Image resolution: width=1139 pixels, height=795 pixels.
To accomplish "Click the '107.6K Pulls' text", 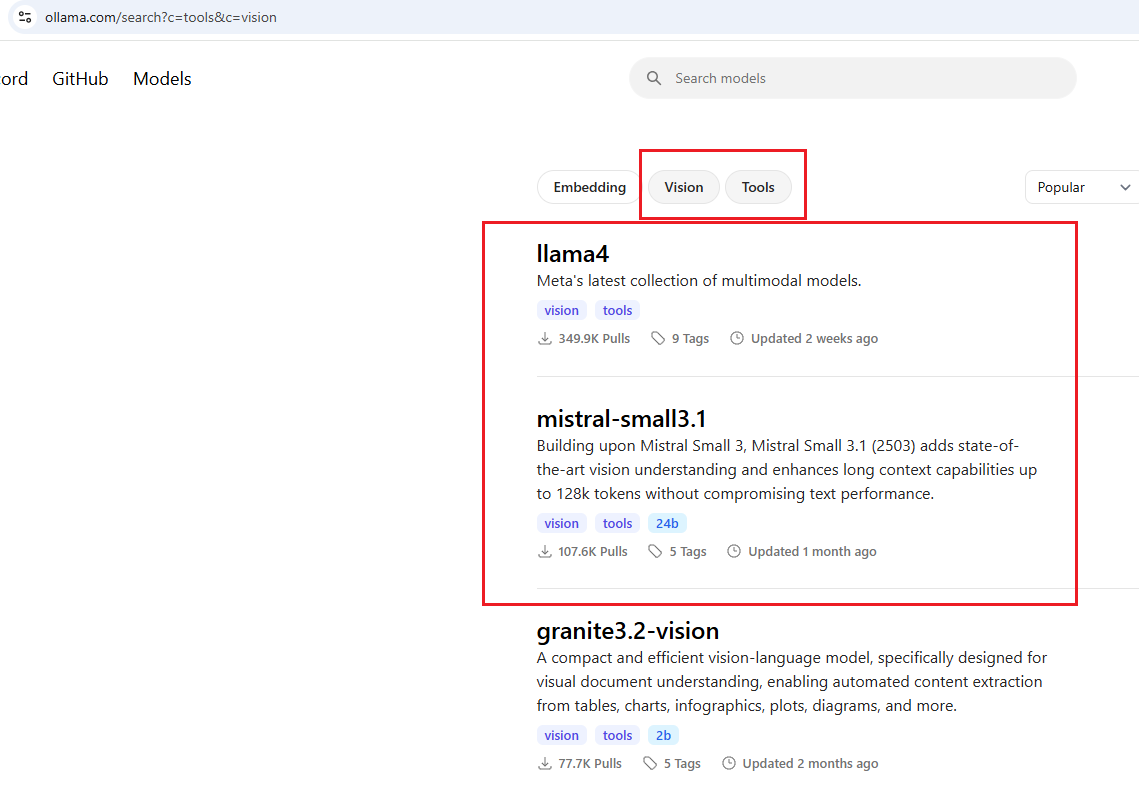I will pyautogui.click(x=593, y=552).
